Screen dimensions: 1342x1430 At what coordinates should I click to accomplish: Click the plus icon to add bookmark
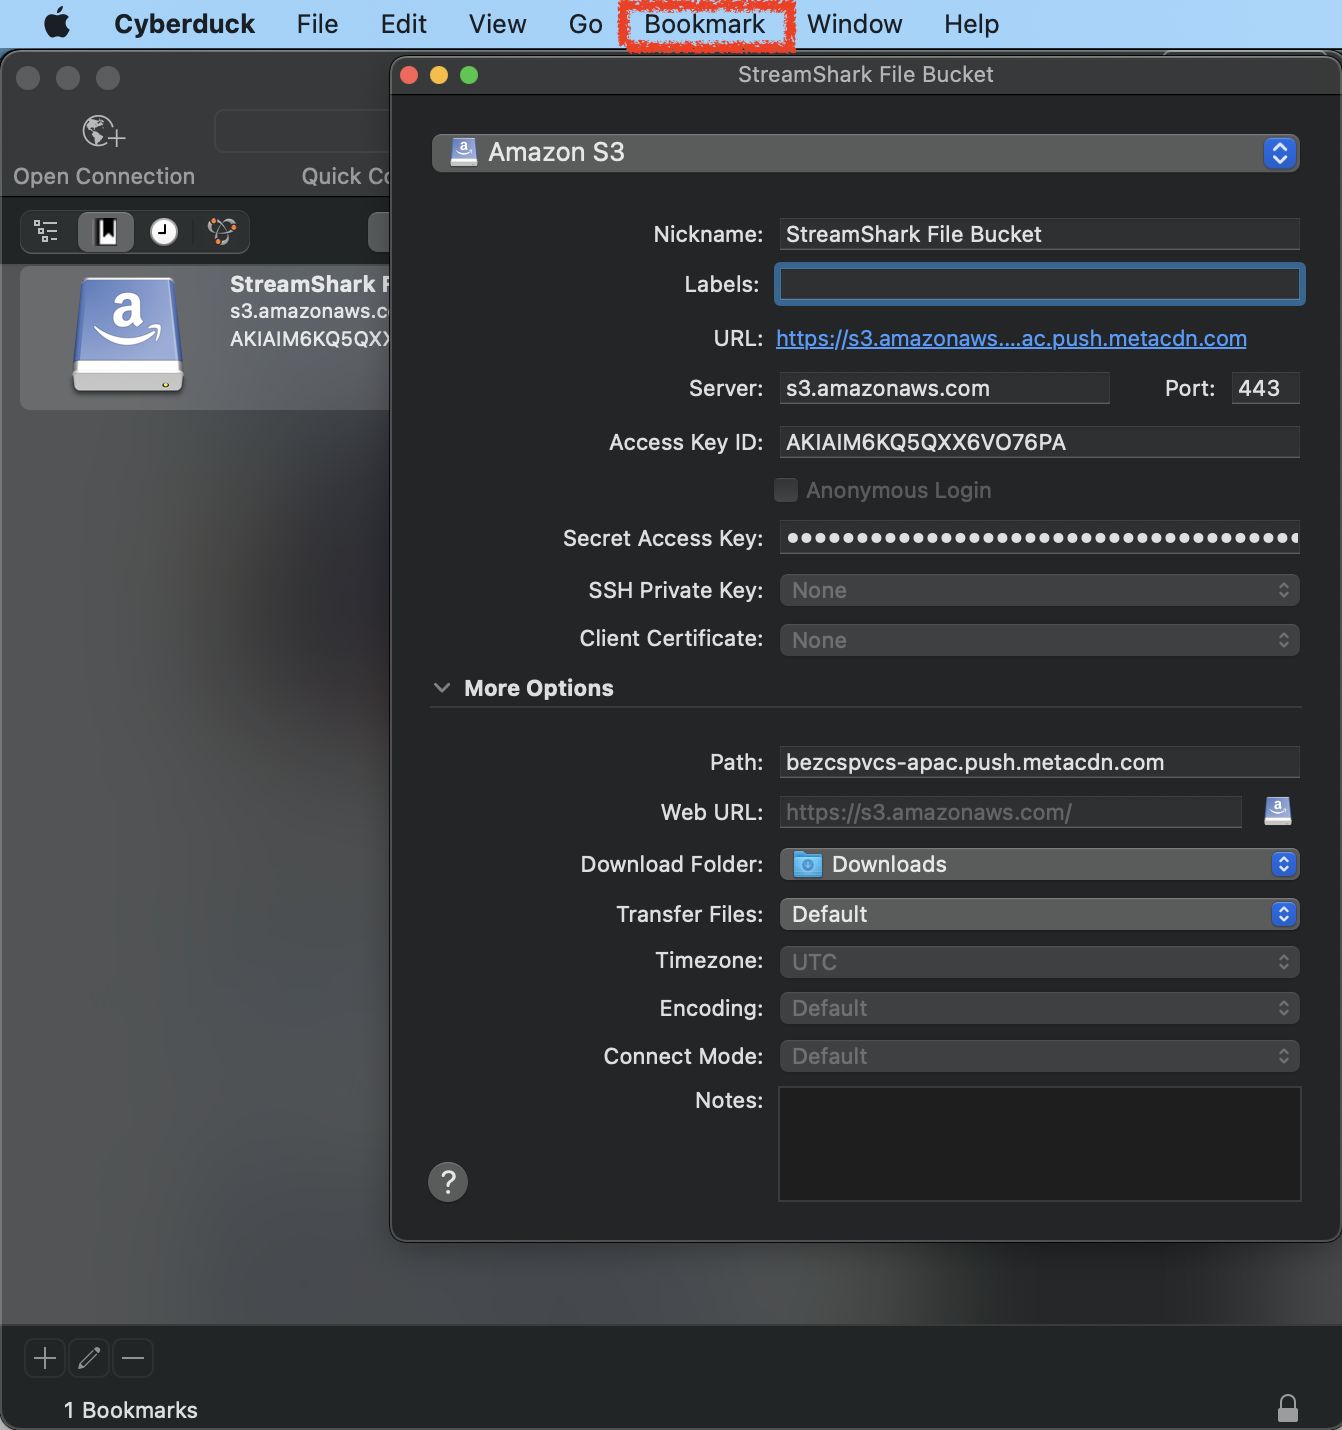pos(45,1358)
